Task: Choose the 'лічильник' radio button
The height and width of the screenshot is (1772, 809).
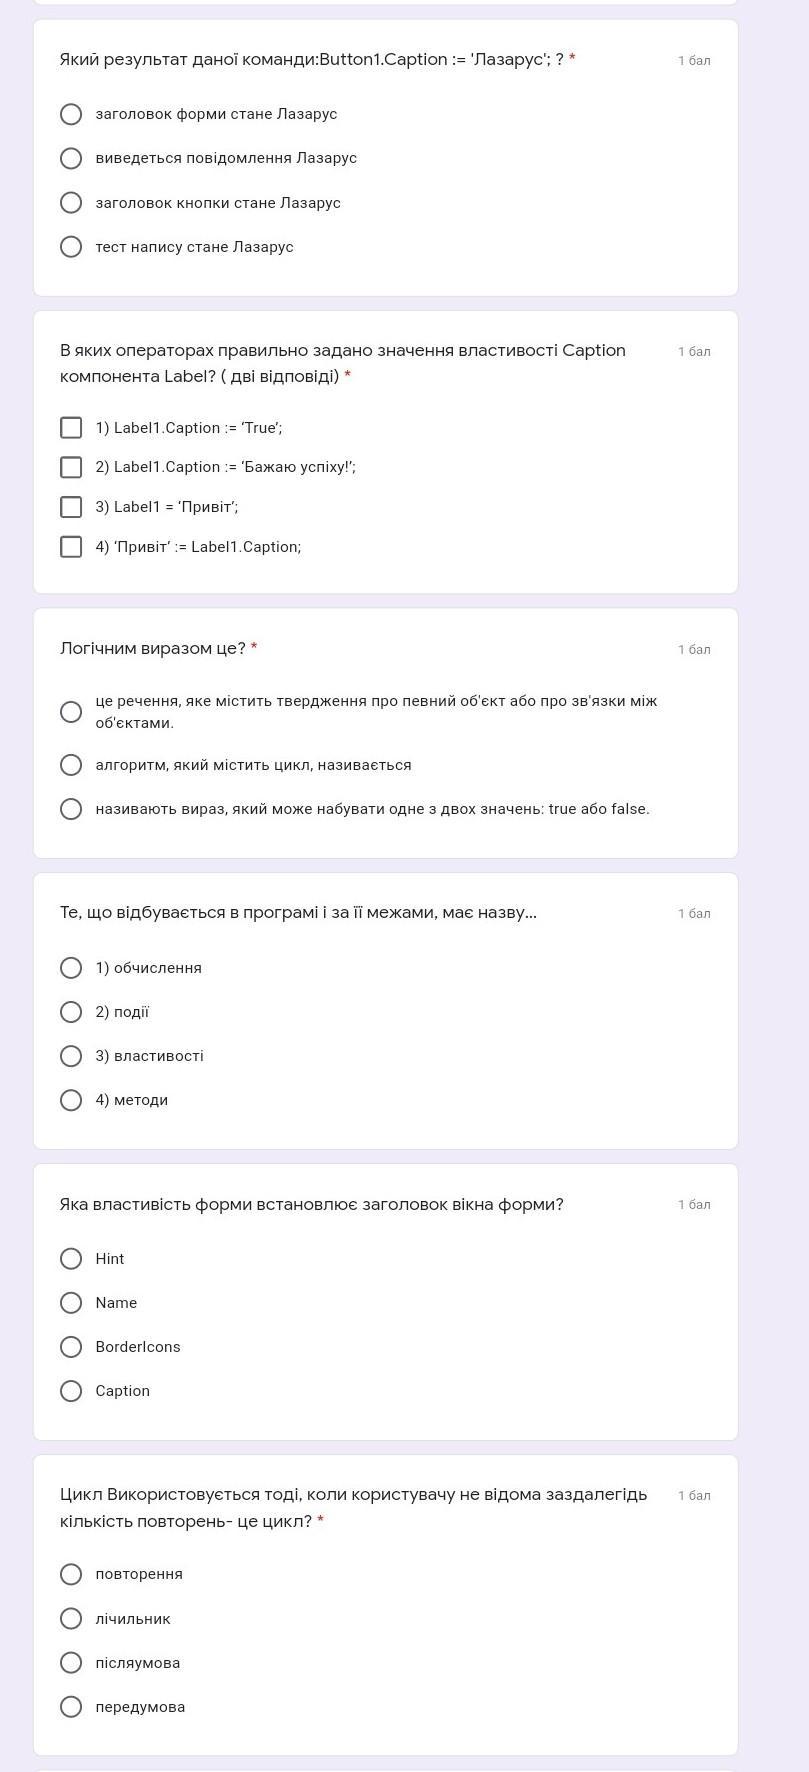Action: [71, 1619]
